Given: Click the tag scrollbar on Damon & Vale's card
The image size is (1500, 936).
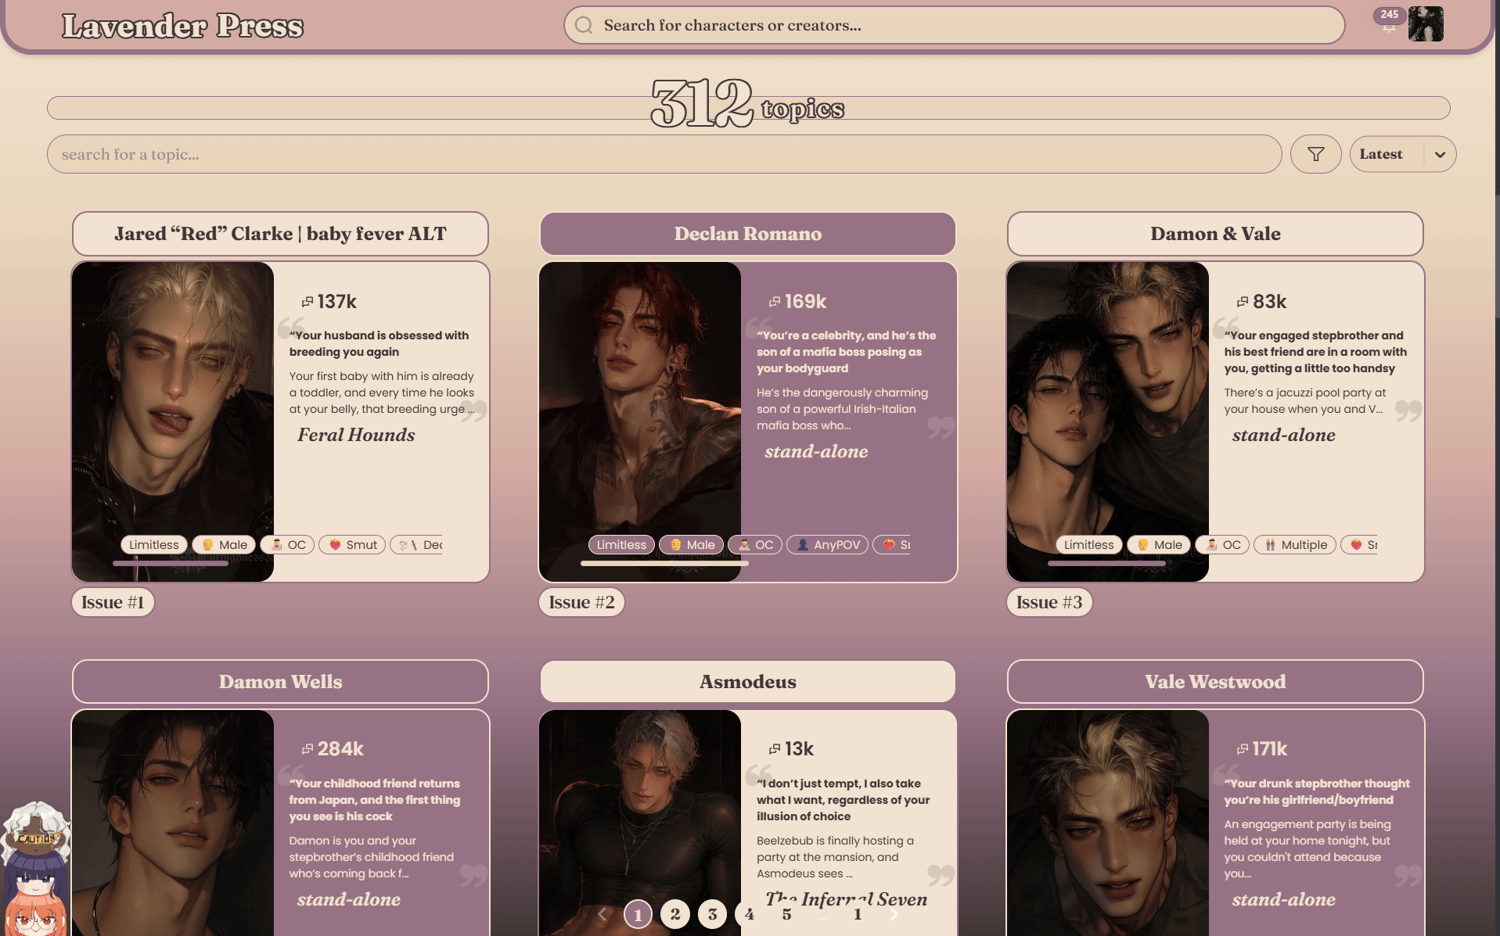Looking at the screenshot, I should pos(1107,563).
